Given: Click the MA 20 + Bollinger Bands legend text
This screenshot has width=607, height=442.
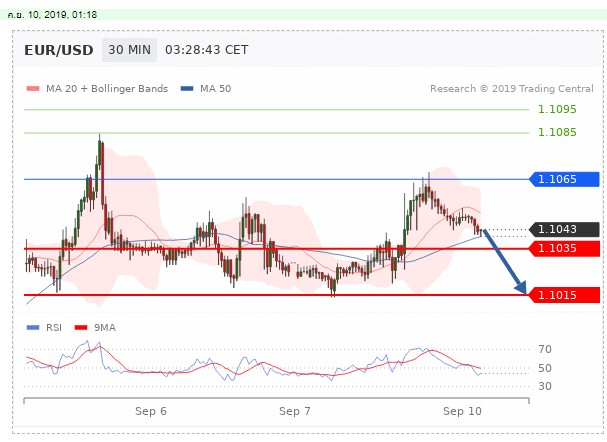Looking at the screenshot, I should 107,89.
